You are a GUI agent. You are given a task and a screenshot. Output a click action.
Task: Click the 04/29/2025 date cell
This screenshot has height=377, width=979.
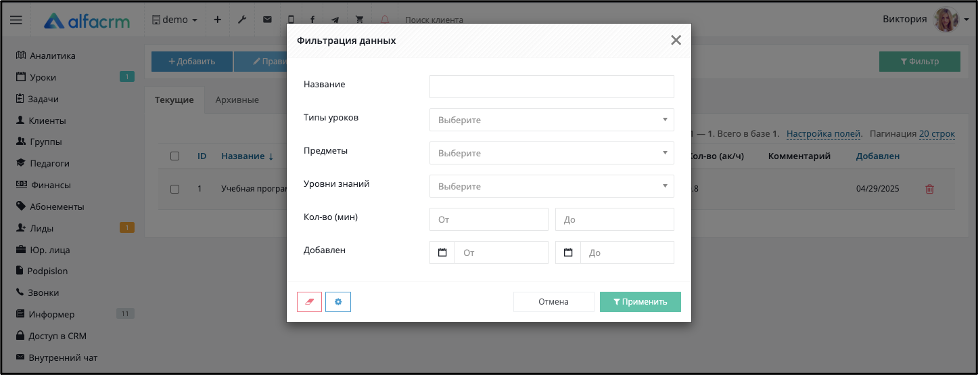(877, 188)
